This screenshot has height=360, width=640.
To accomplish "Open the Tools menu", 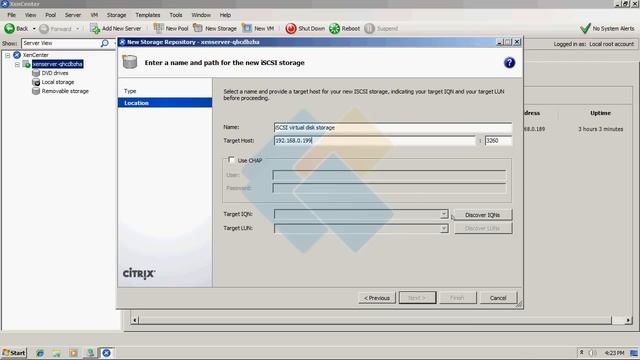I will pos(176,15).
